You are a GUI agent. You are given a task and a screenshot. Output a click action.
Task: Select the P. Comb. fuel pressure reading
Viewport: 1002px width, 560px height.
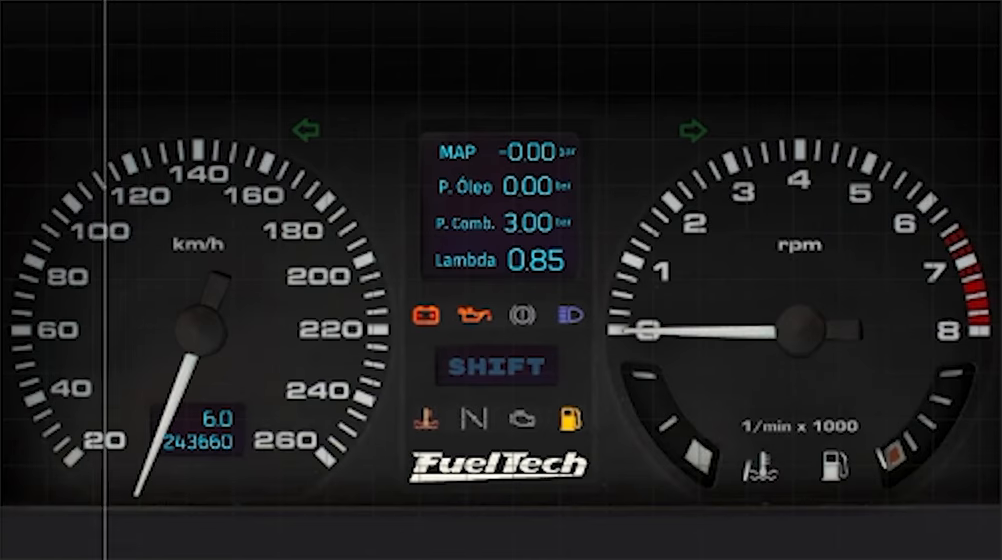pyautogui.click(x=503, y=222)
